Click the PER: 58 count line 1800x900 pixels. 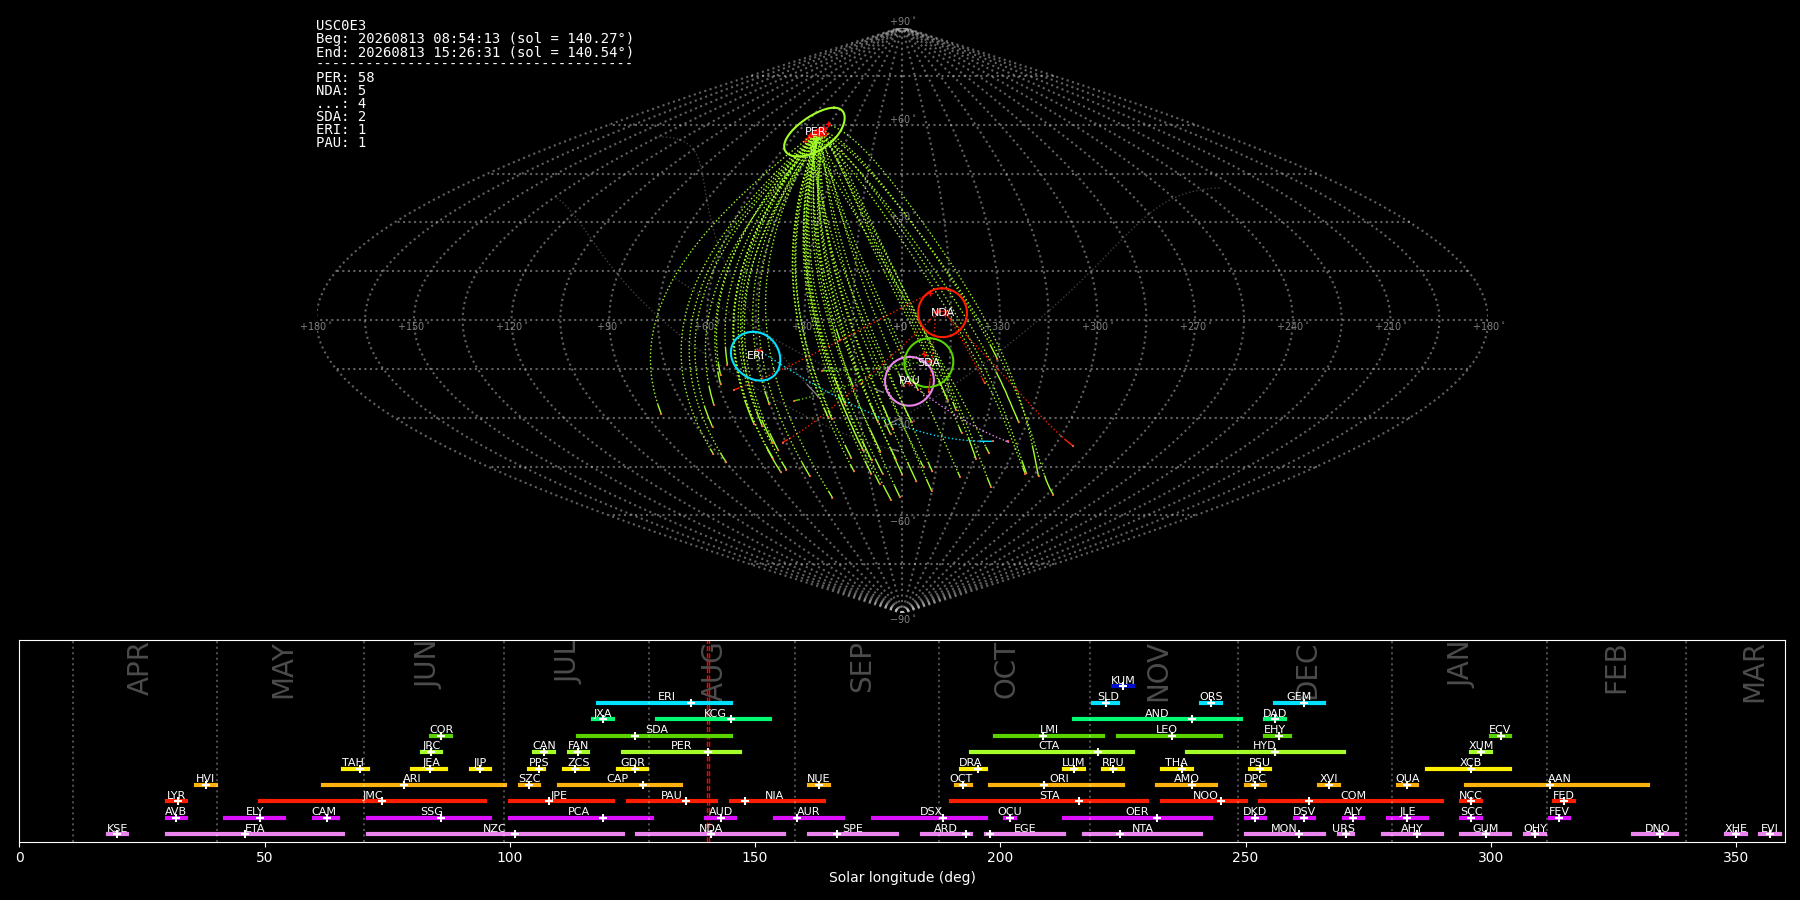[x=345, y=78]
